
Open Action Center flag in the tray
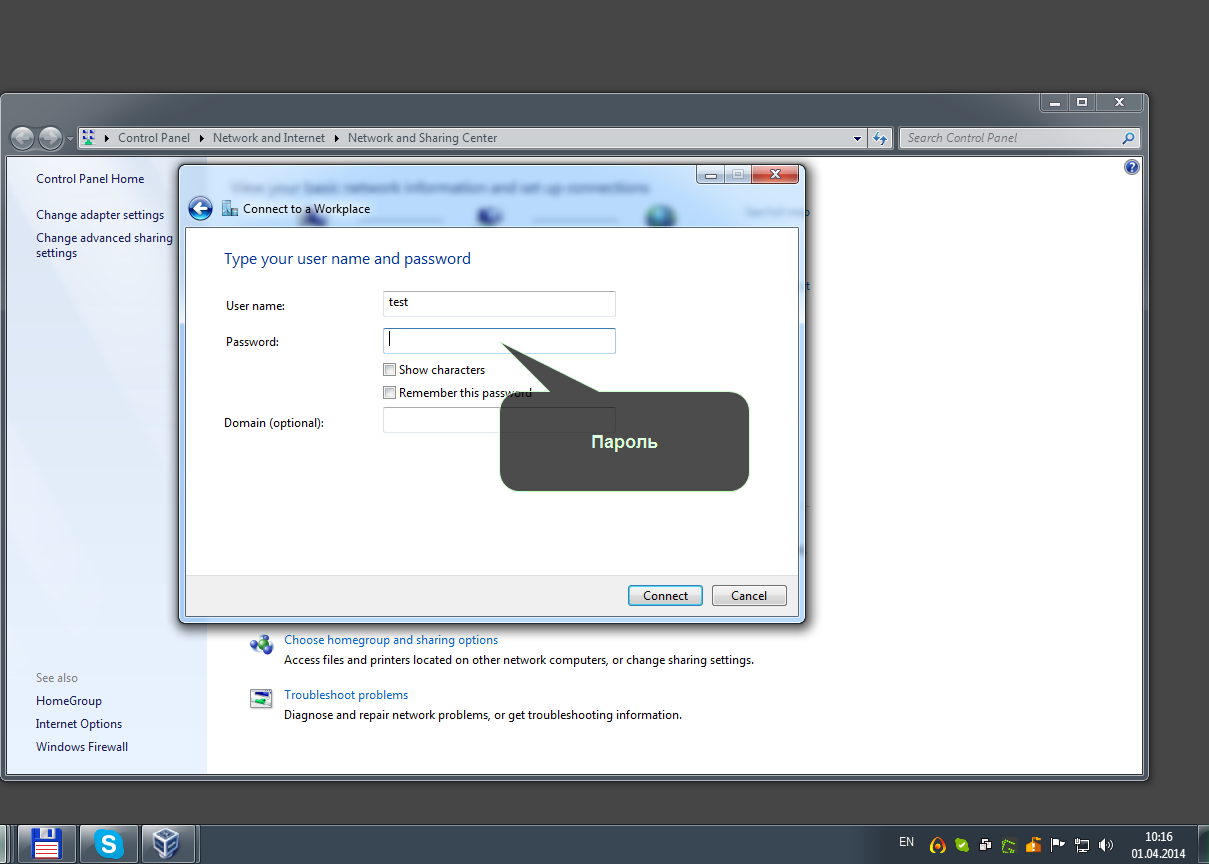(x=1058, y=845)
